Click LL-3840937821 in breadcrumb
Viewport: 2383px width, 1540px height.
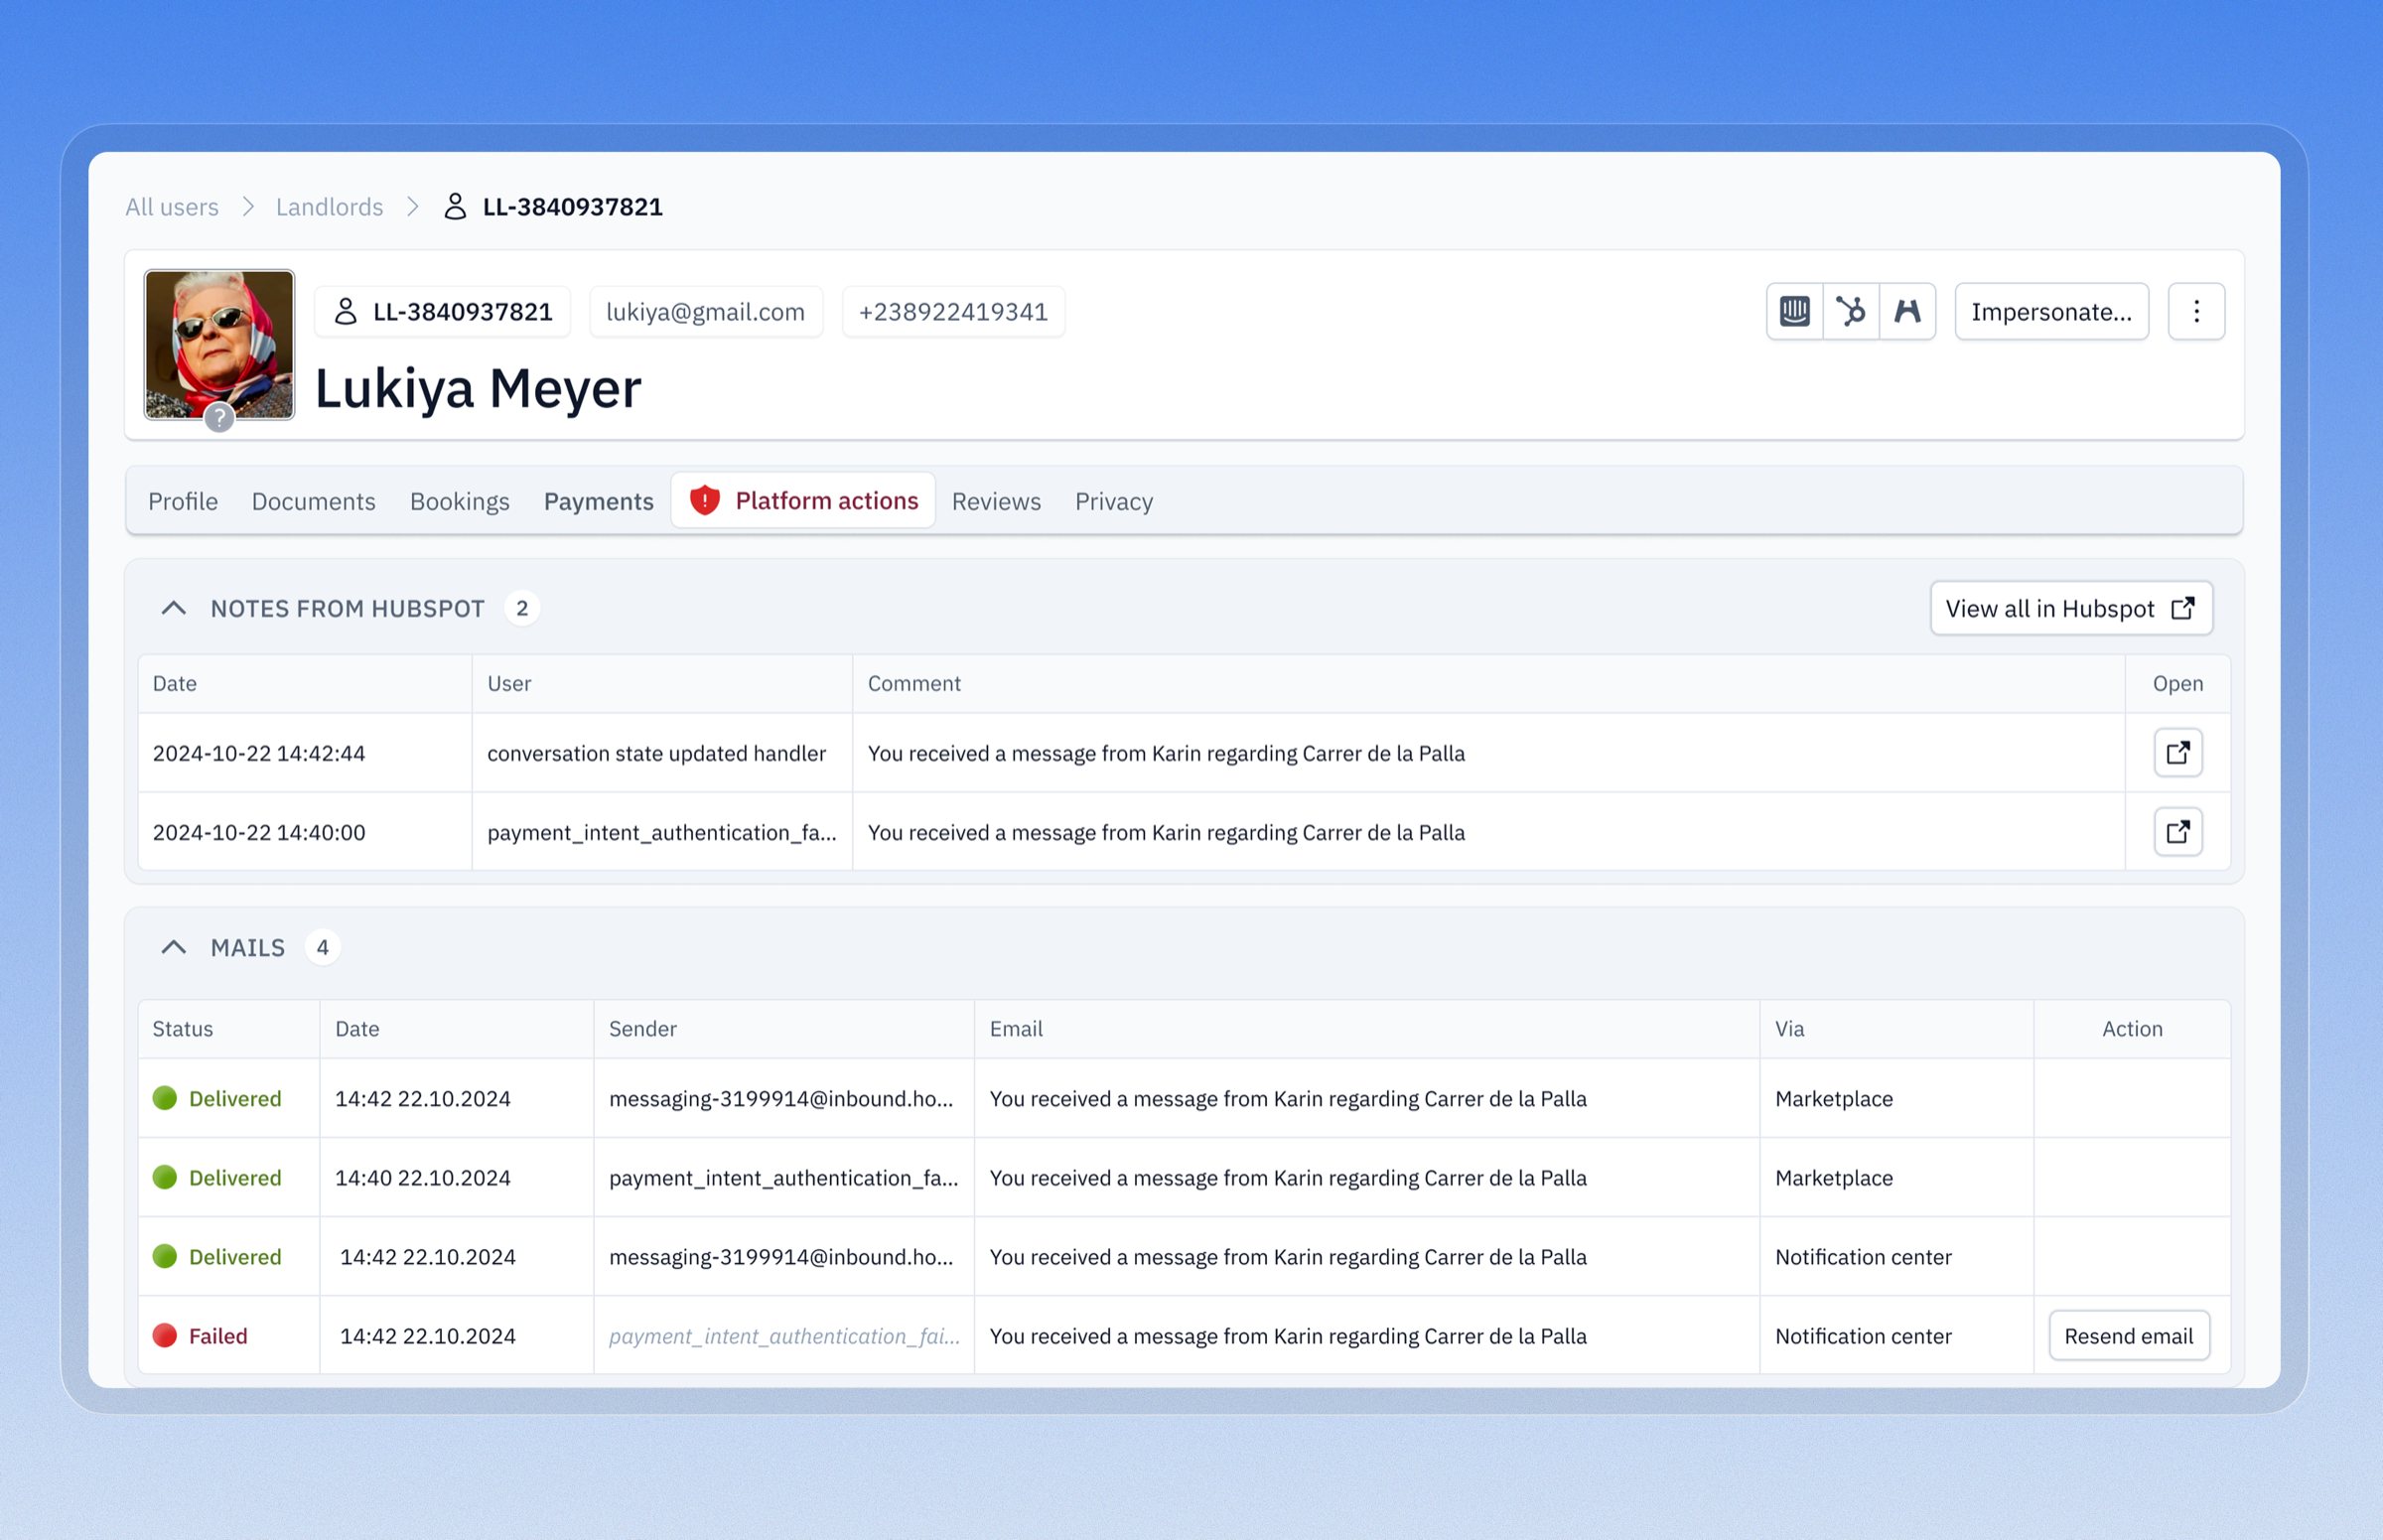coord(573,206)
